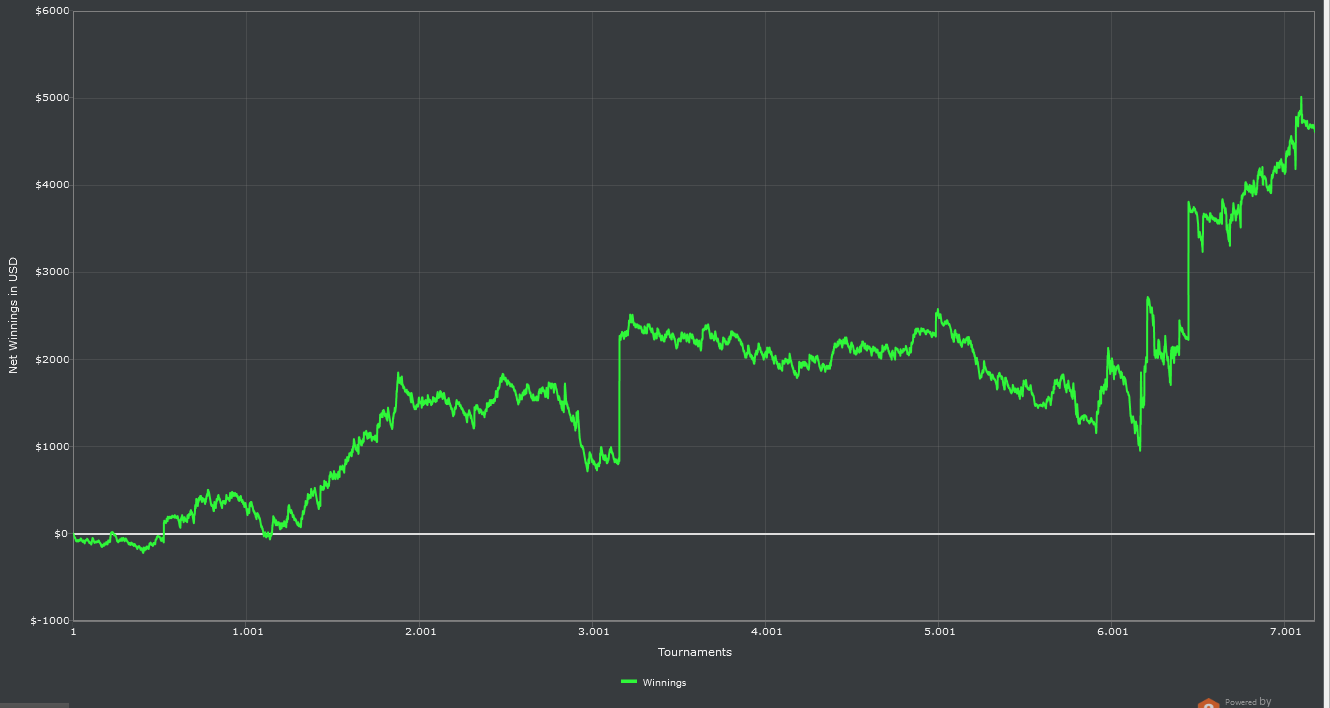This screenshot has width=1330, height=708.
Task: Click the $-1000 y-axis label
Action: 49,620
